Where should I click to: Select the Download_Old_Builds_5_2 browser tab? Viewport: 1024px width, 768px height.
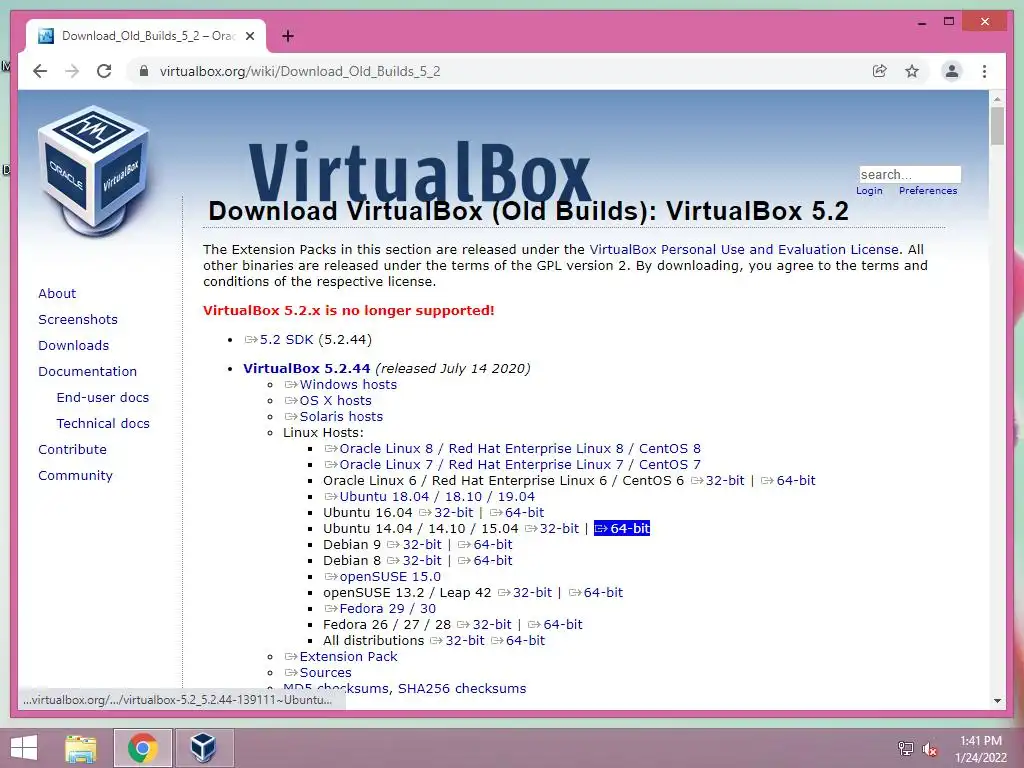tap(146, 36)
